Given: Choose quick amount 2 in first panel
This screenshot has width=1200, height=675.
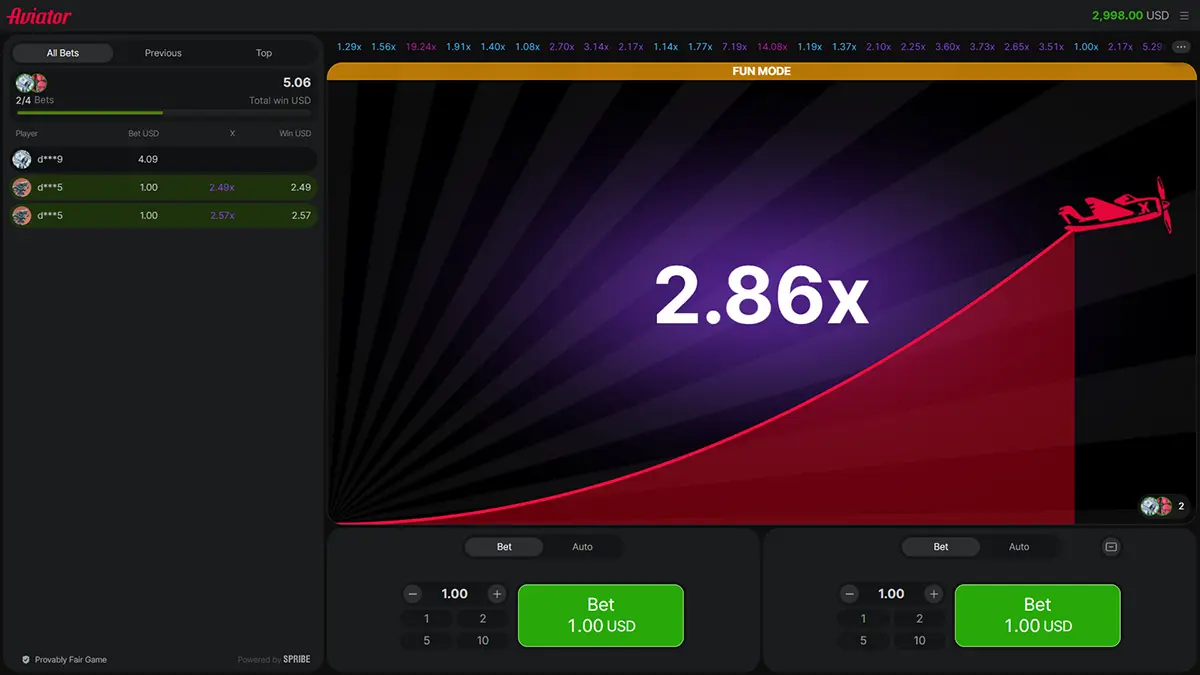Looking at the screenshot, I should pos(483,619).
